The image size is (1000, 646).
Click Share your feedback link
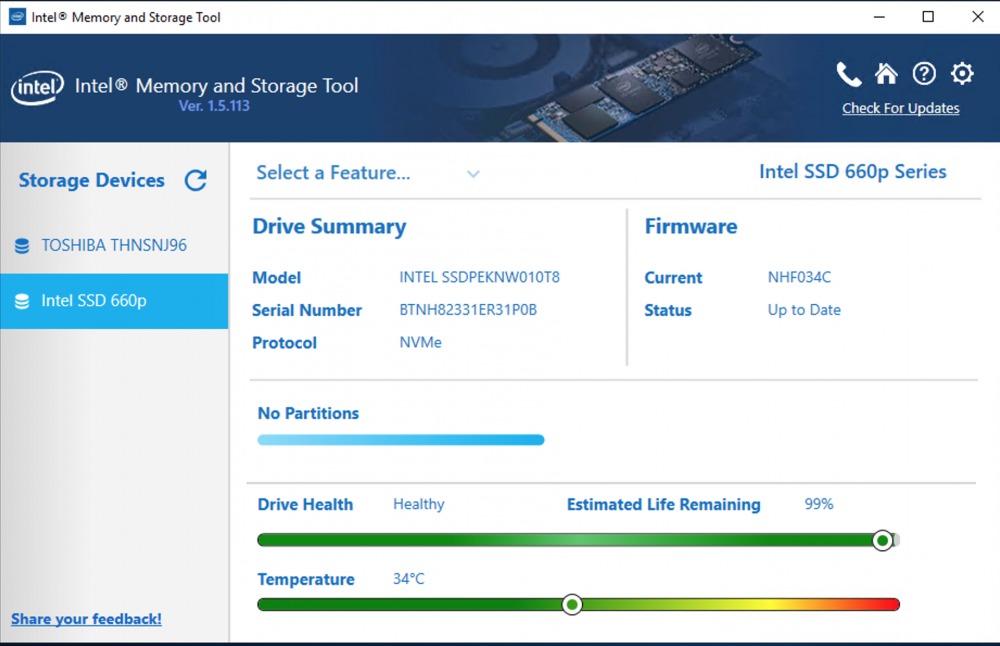[x=86, y=618]
